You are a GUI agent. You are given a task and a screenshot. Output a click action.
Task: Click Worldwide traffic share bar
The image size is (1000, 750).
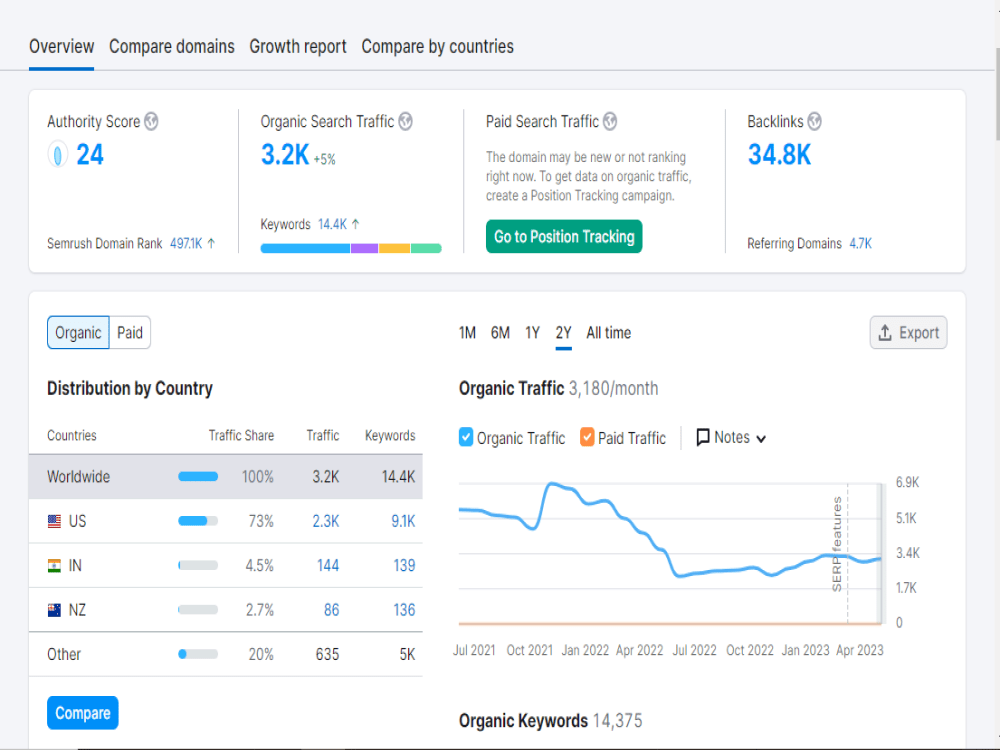(198, 476)
